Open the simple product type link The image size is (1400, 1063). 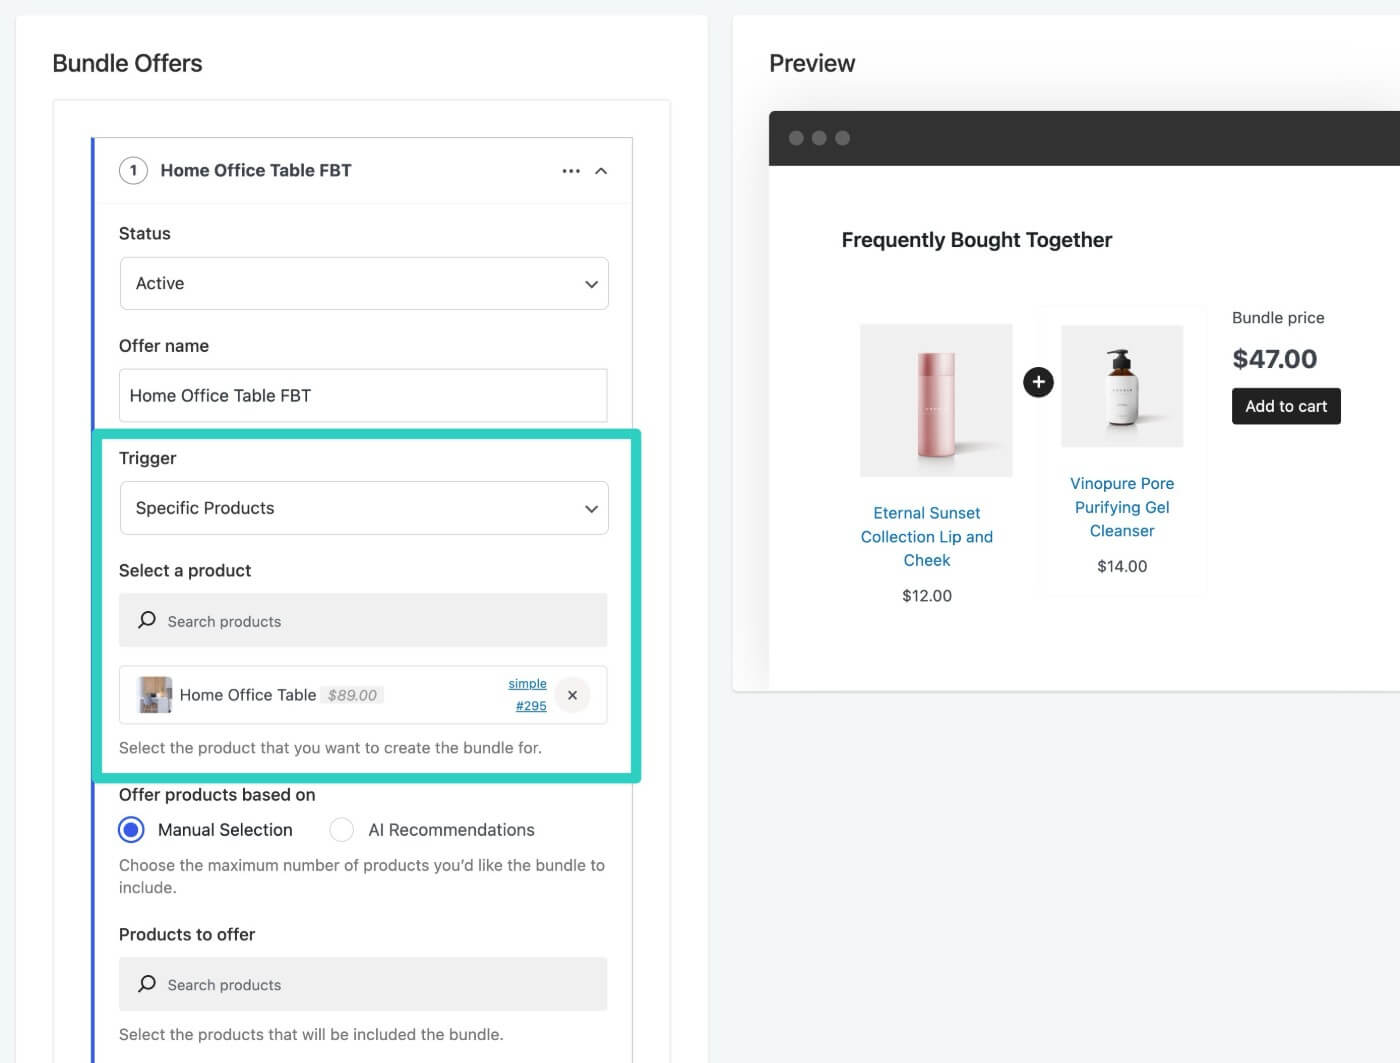(527, 684)
